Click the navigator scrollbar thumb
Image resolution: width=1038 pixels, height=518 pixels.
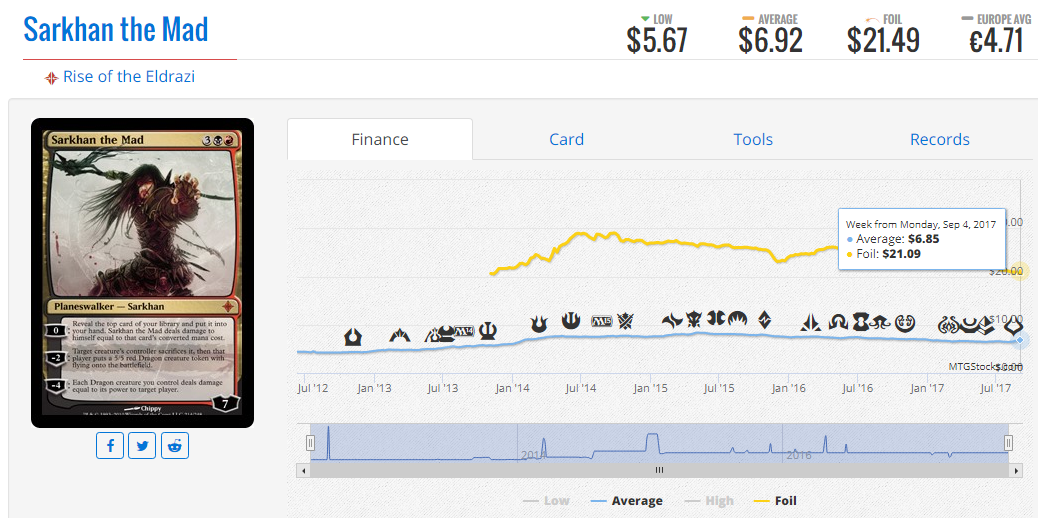[659, 470]
